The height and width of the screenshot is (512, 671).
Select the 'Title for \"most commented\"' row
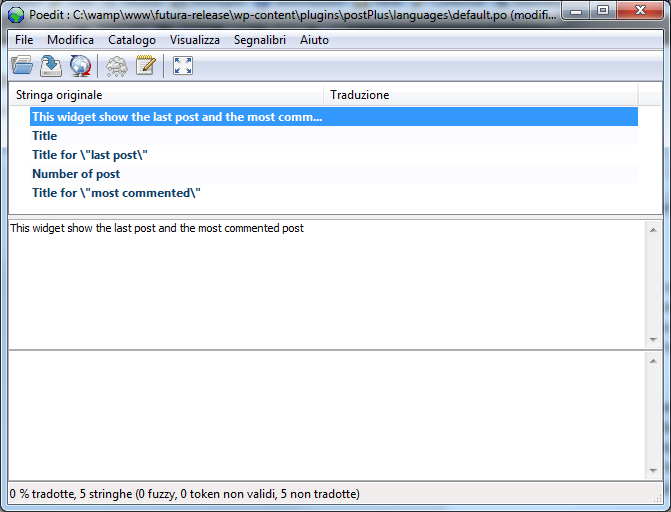click(334, 193)
